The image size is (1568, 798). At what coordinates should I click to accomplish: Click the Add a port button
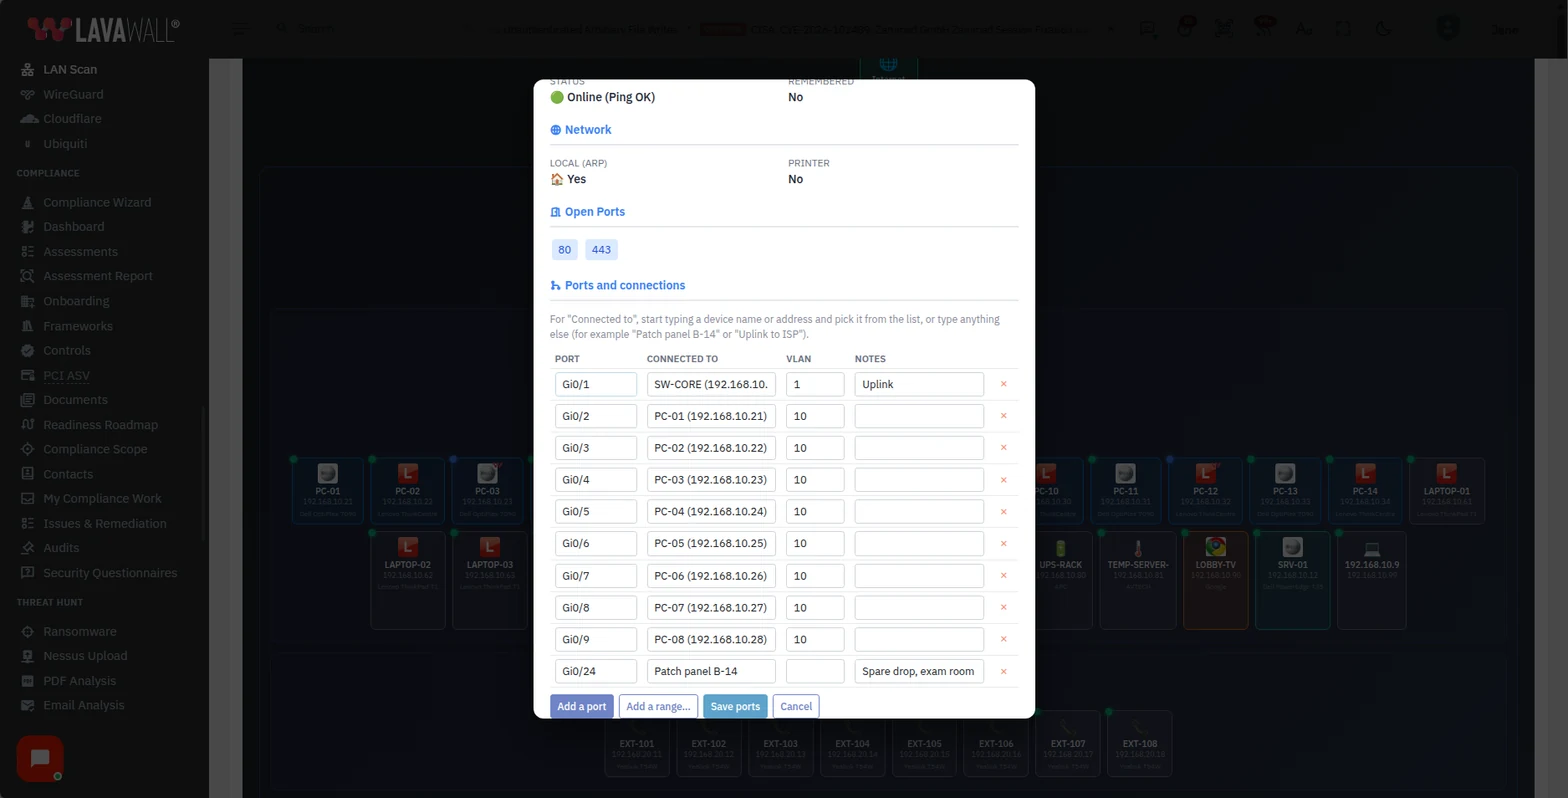pos(582,706)
